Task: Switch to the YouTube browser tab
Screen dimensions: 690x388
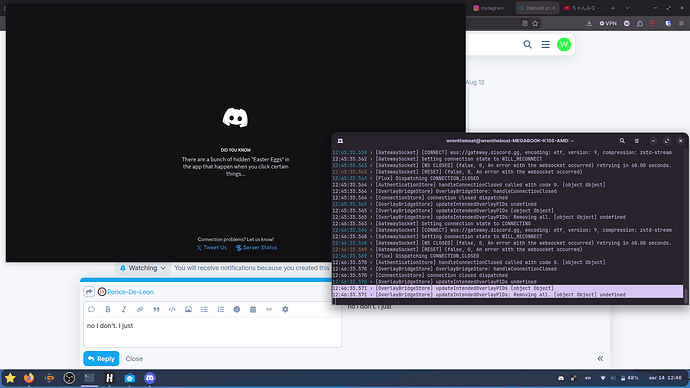Action: (582, 8)
